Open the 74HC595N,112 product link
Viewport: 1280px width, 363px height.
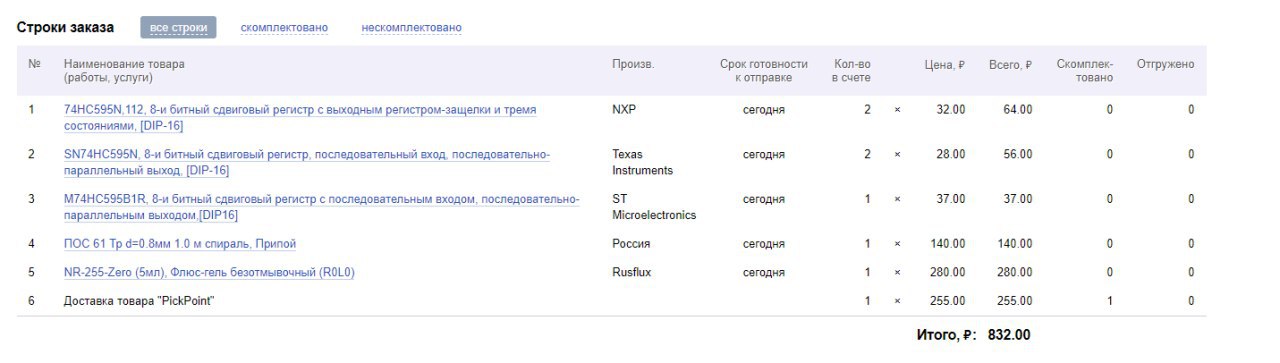click(300, 117)
